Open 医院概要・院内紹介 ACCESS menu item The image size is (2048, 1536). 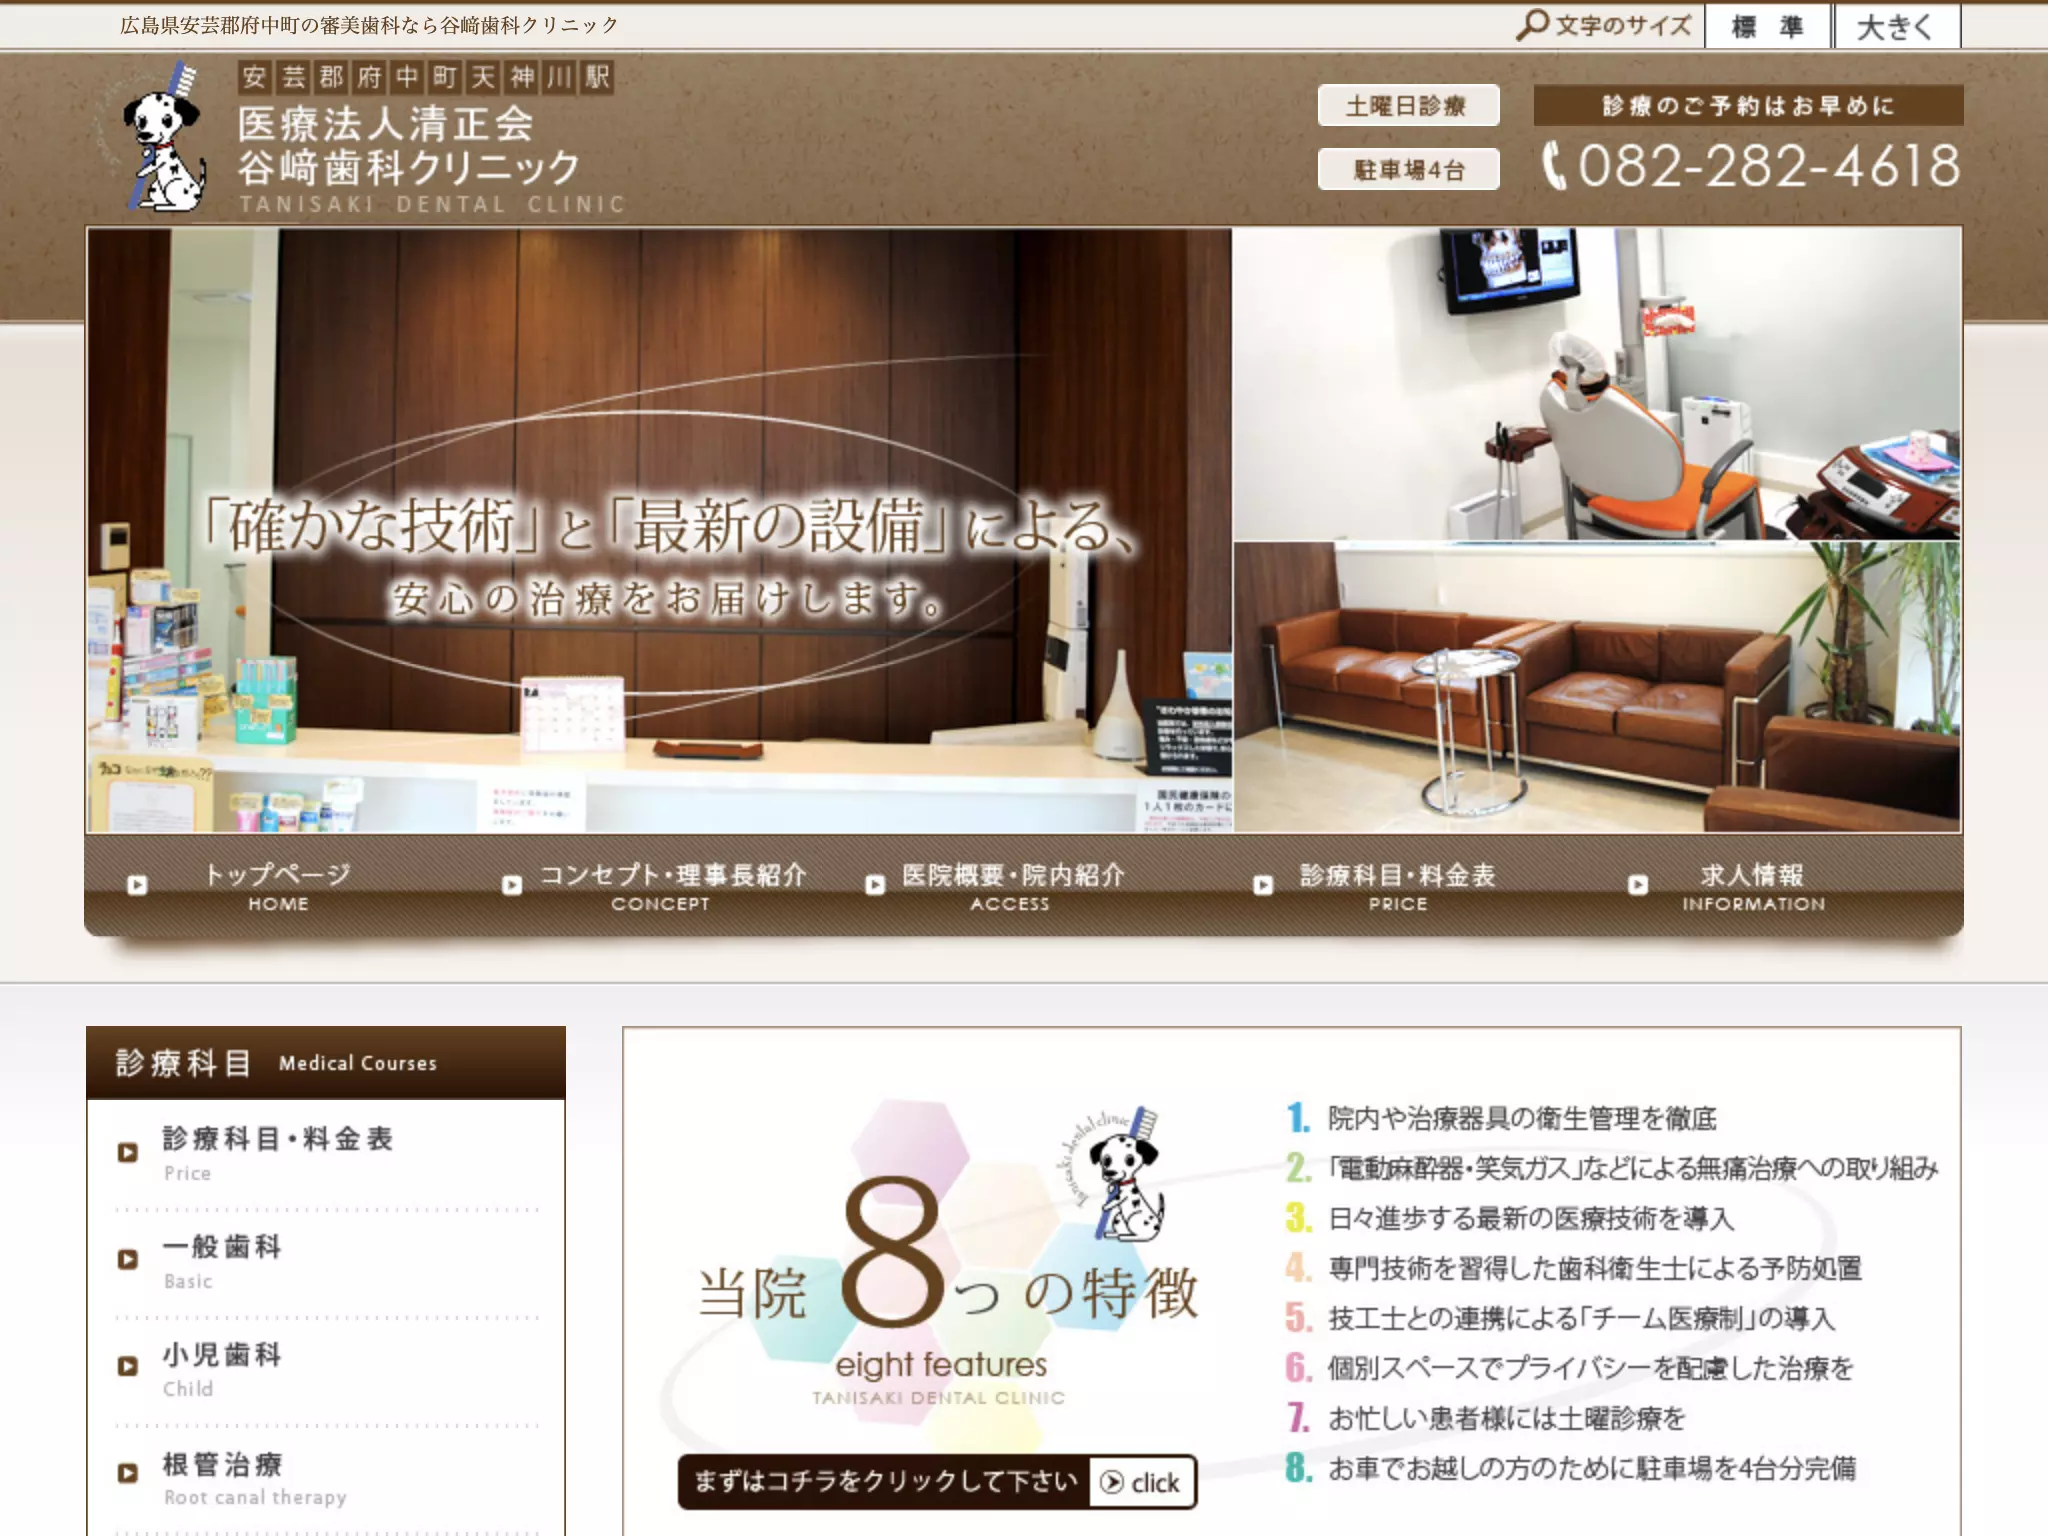point(1012,887)
